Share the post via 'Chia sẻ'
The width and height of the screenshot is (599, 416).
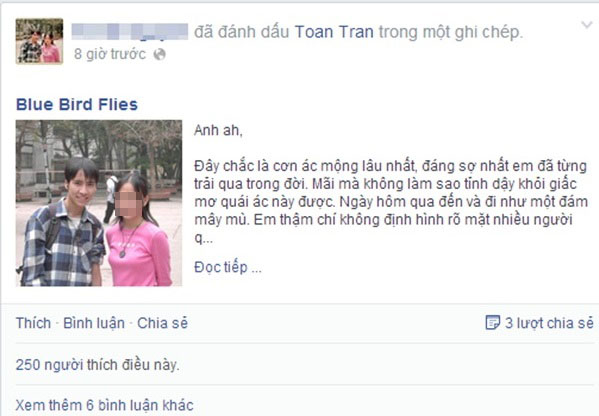coord(162,323)
